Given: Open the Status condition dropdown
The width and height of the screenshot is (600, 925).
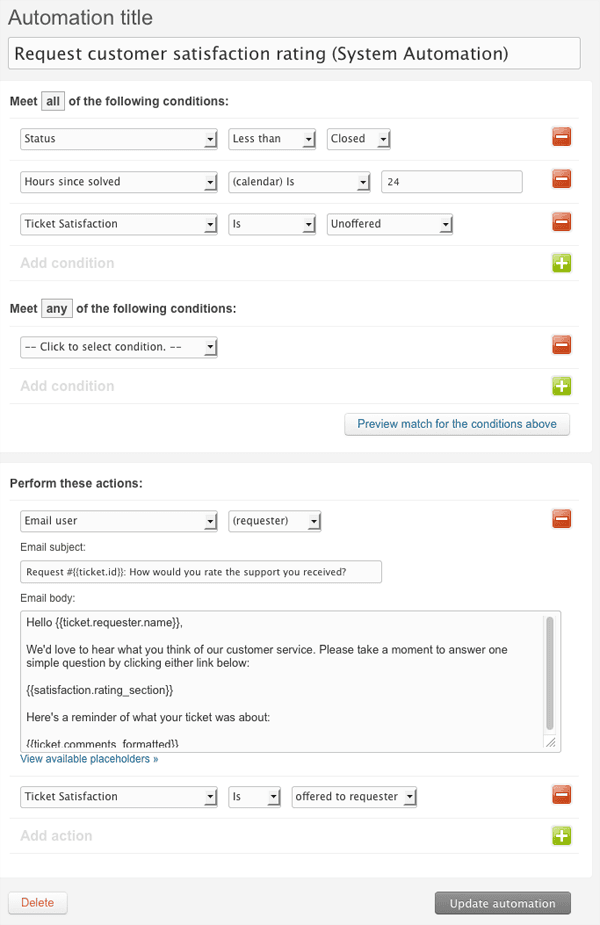Looking at the screenshot, I should pyautogui.click(x=118, y=138).
